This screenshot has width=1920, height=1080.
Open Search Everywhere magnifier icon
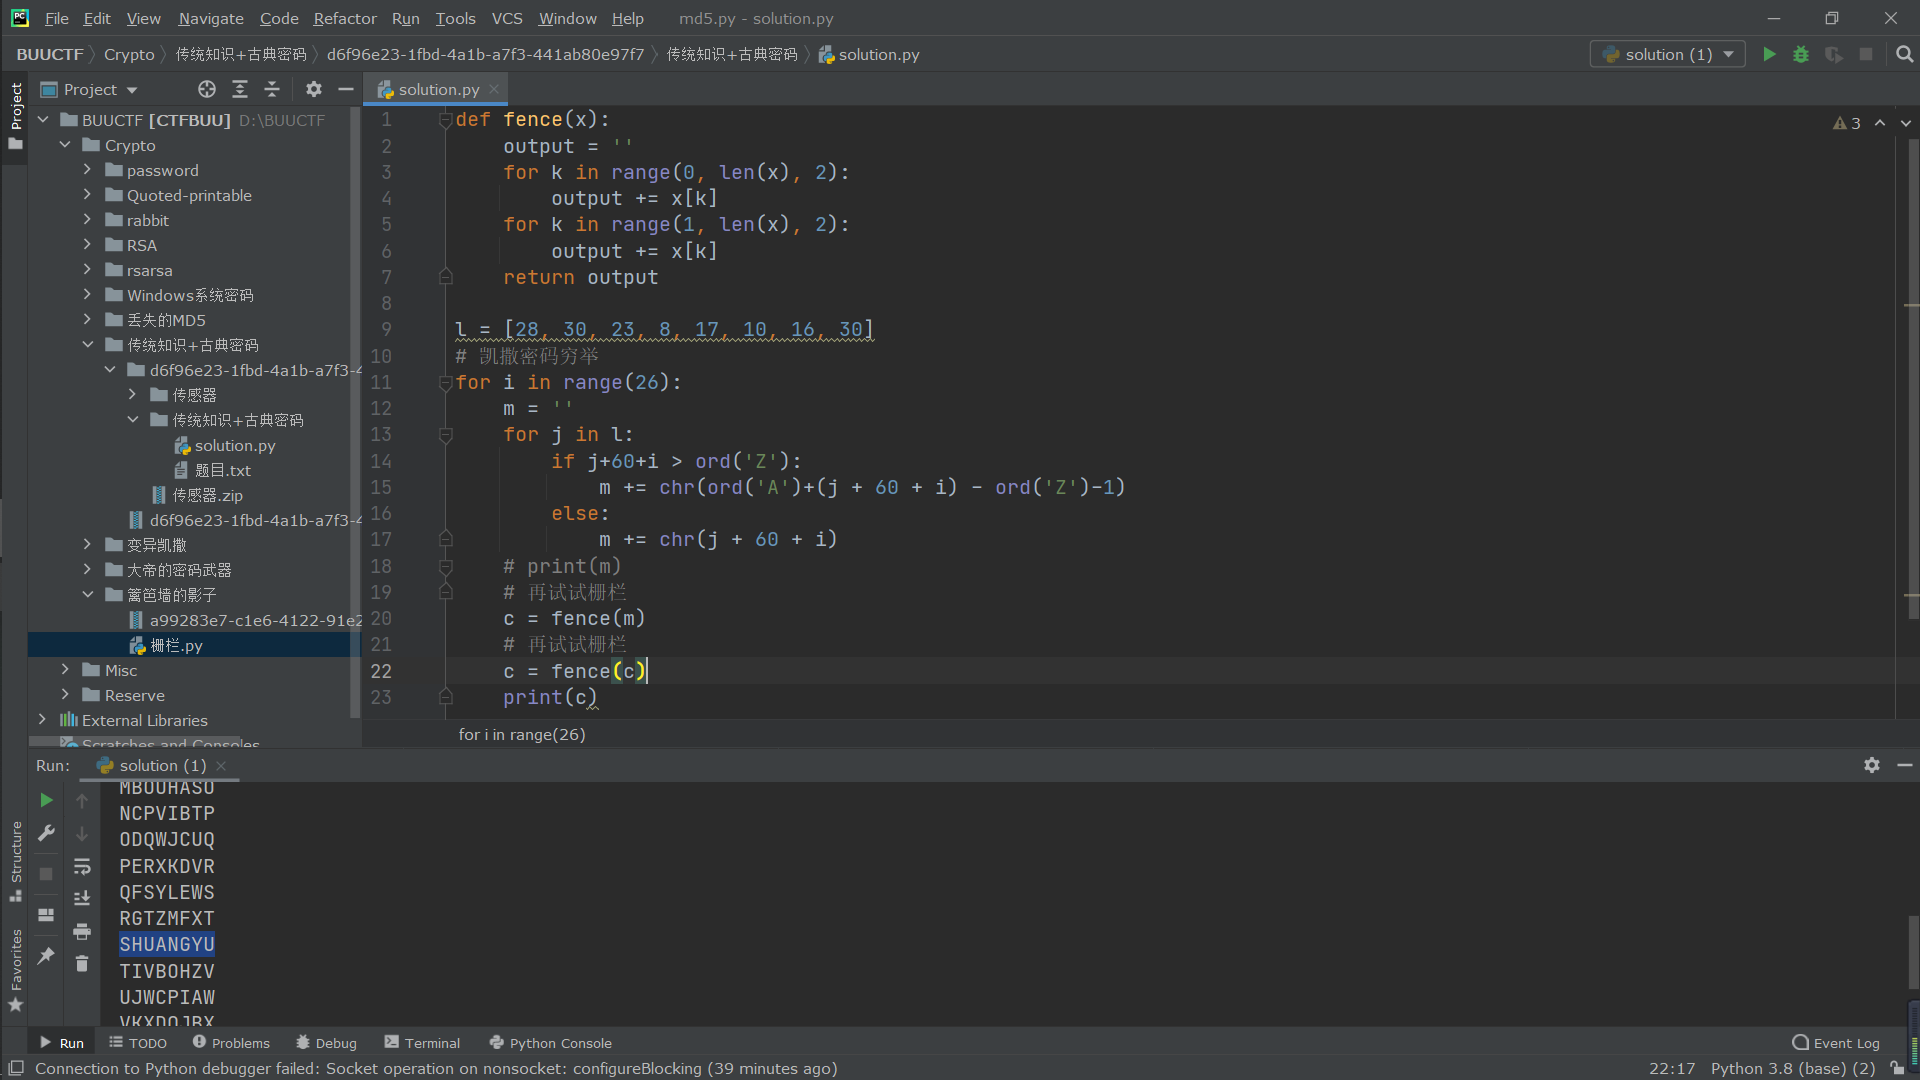point(1905,55)
